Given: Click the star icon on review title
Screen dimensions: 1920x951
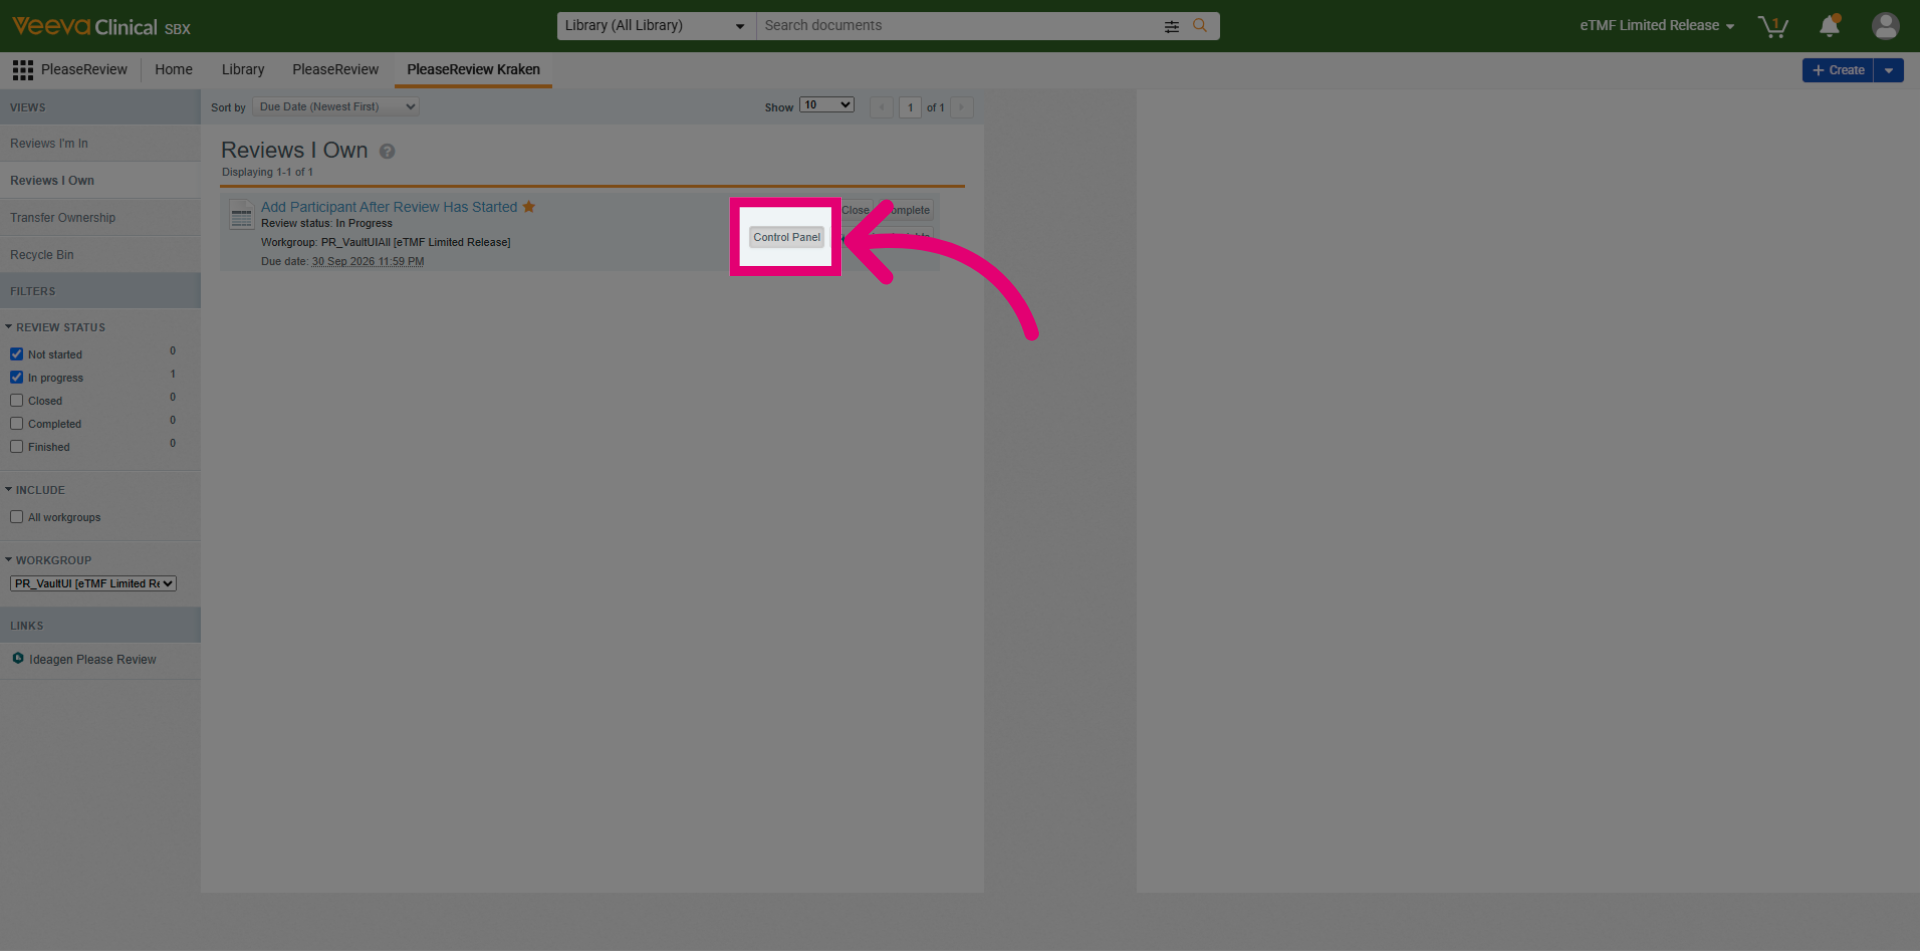Looking at the screenshot, I should (x=529, y=207).
